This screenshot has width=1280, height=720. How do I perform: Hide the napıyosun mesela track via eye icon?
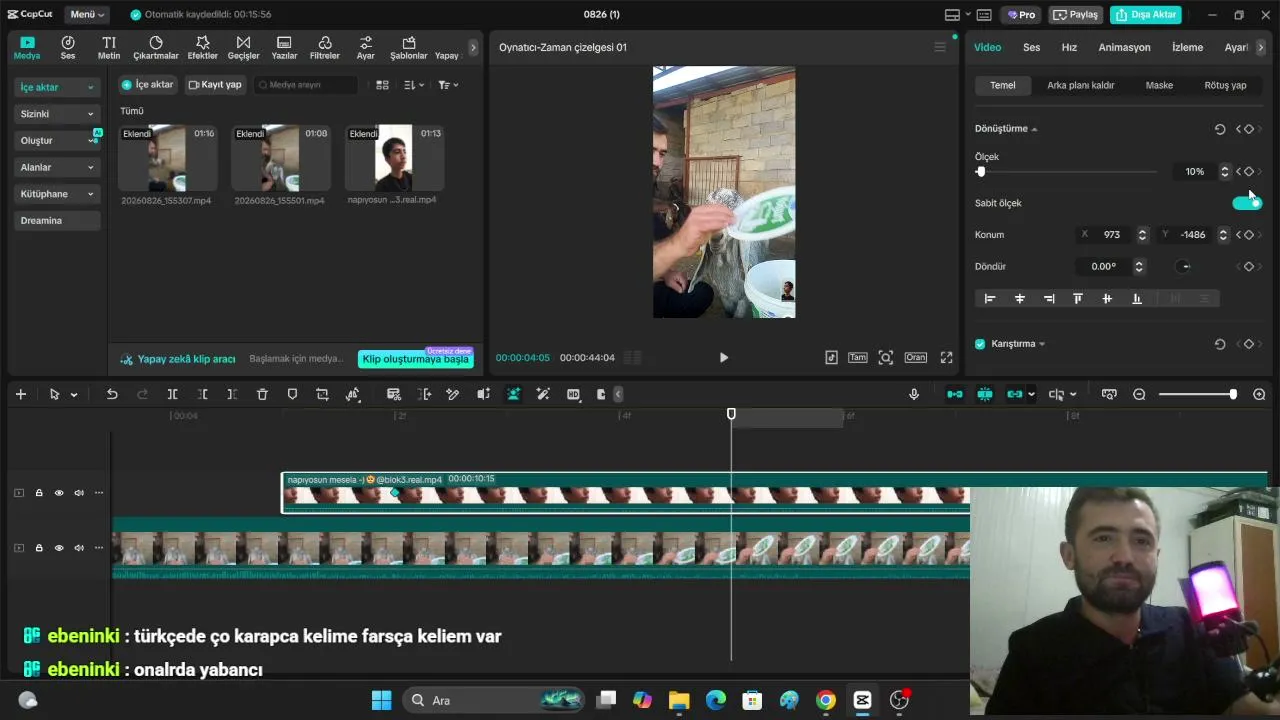click(x=59, y=493)
